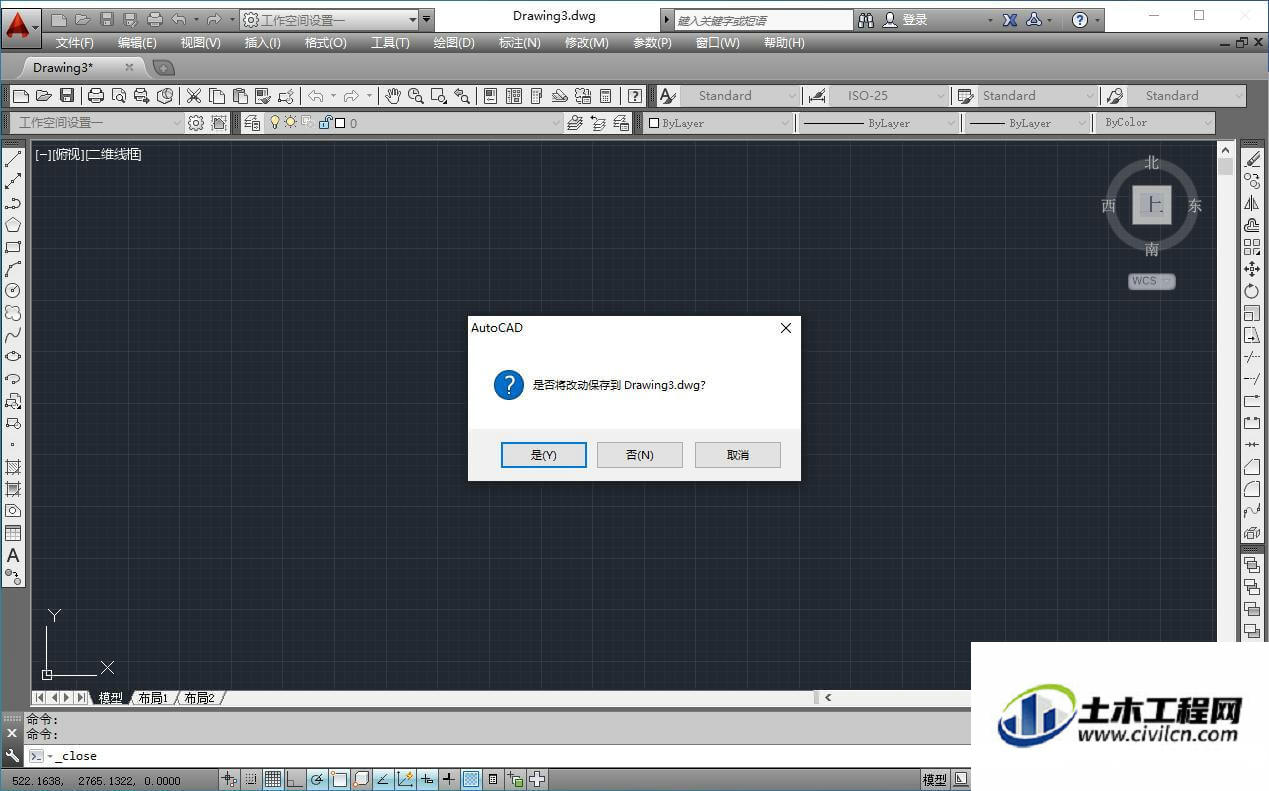Click the [俯视] view control label
Viewport: 1269px width, 791px height.
tap(68, 154)
